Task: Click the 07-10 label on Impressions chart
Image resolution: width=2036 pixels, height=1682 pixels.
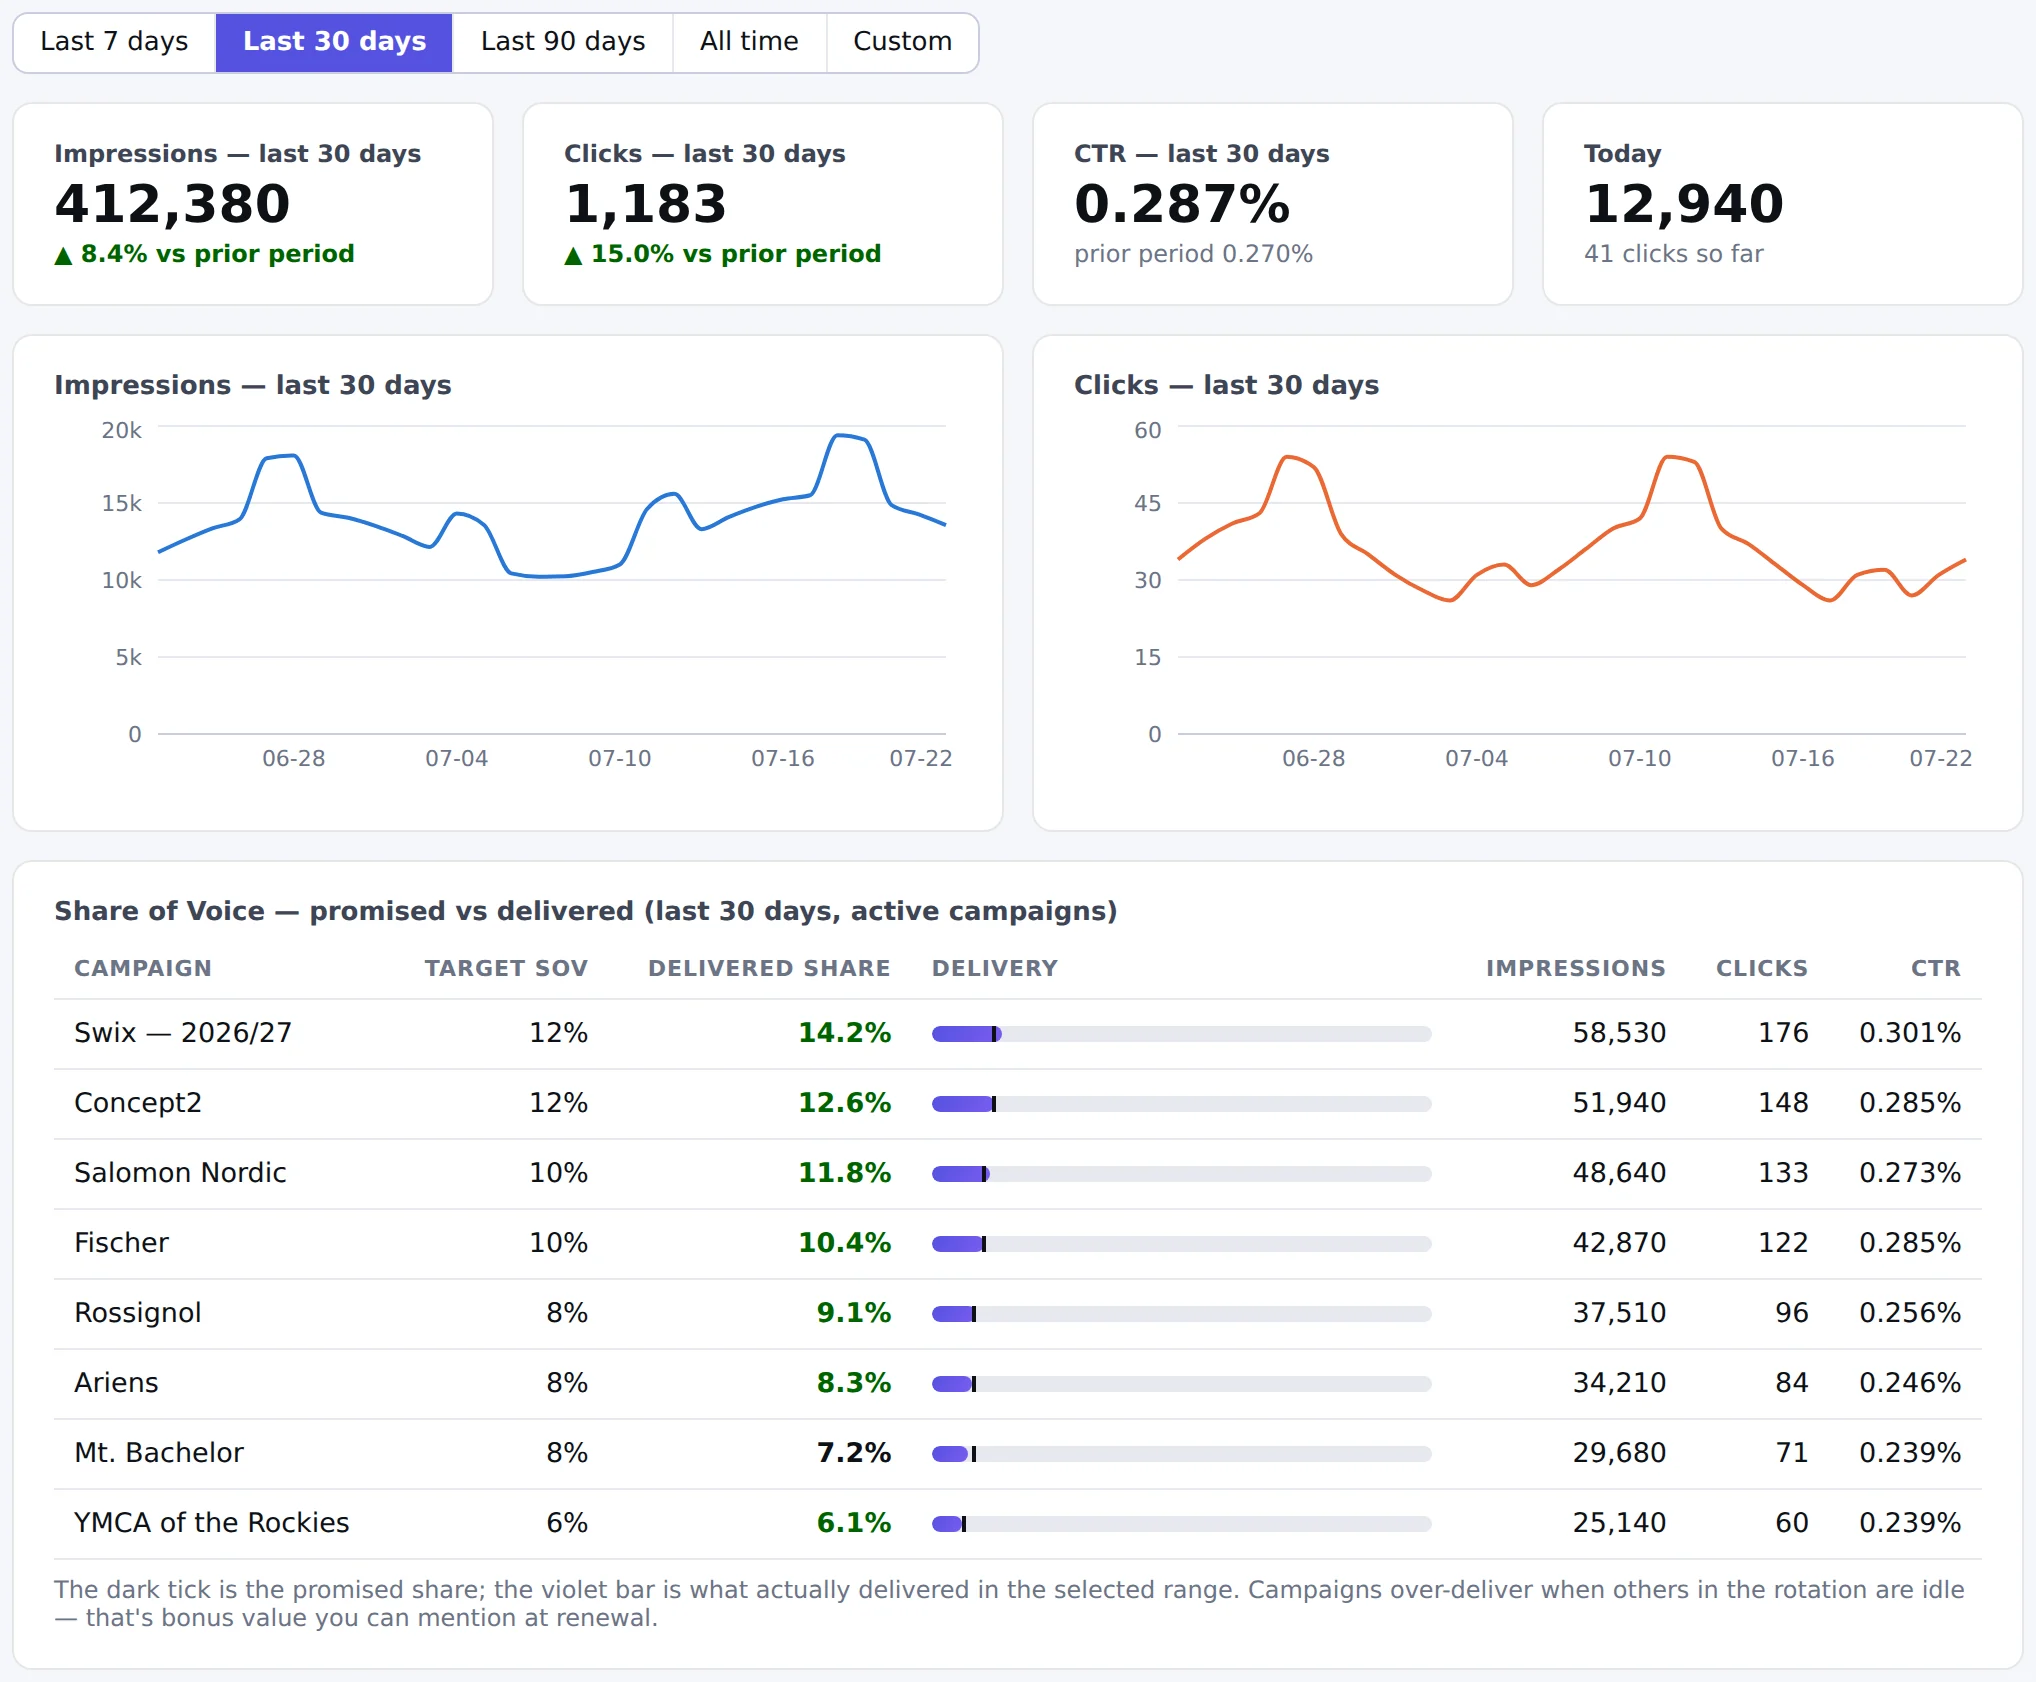Action: (x=620, y=758)
